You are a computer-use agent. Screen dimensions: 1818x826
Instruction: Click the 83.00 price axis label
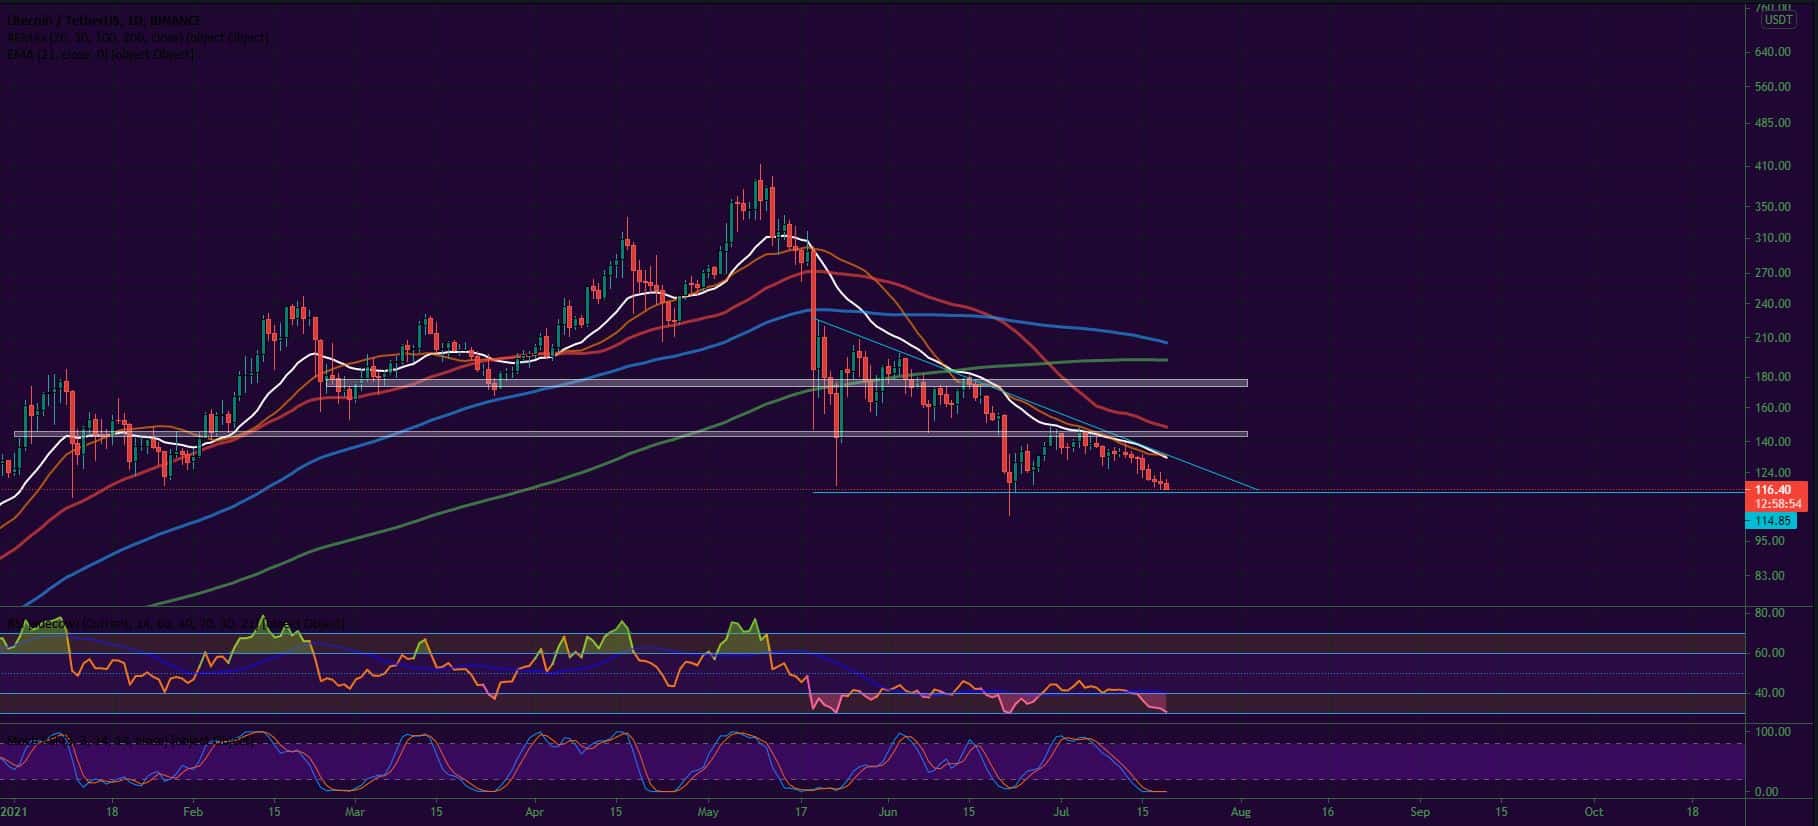1771,576
